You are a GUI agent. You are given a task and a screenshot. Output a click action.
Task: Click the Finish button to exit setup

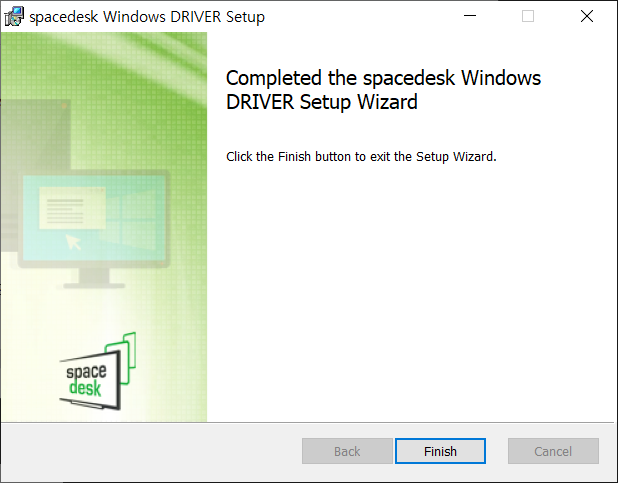440,451
